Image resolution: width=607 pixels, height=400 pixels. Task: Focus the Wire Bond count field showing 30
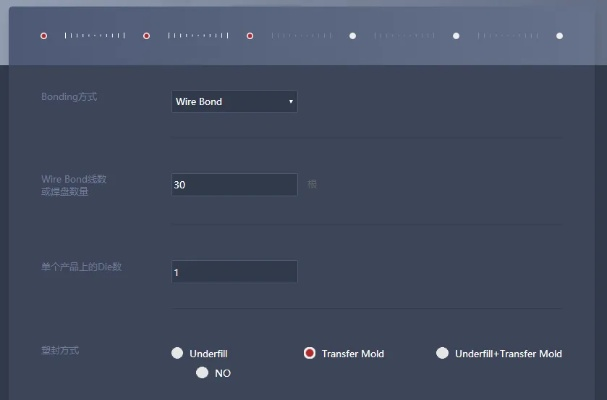coord(234,185)
